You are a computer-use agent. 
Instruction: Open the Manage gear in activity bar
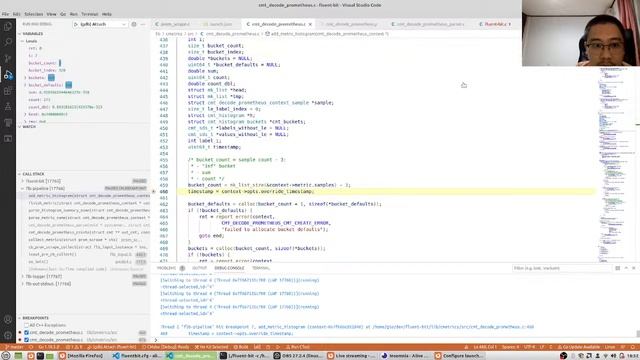pos(8,336)
